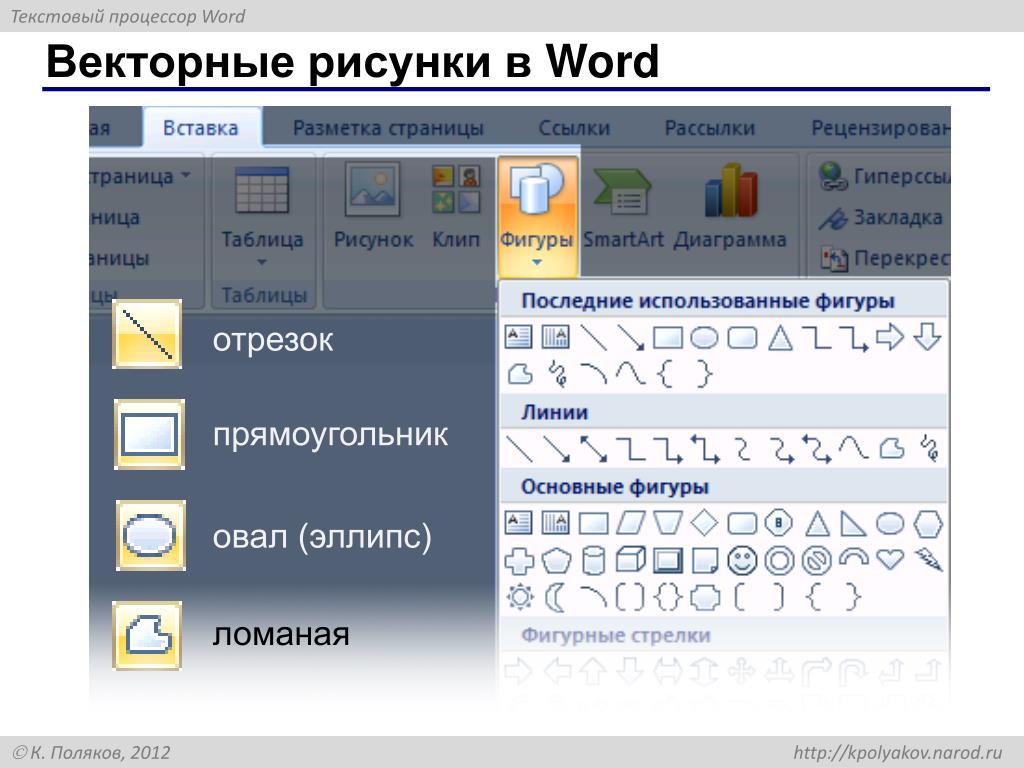Choose the folded corner shape
The height and width of the screenshot is (768, 1024).
click(x=705, y=560)
